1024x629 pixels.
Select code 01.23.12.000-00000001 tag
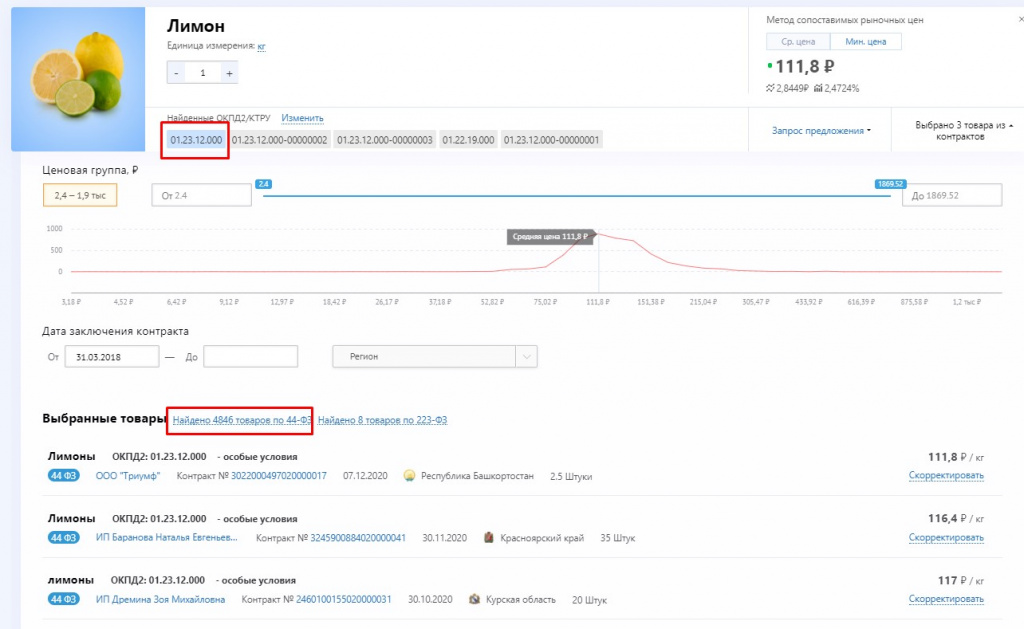(x=551, y=140)
